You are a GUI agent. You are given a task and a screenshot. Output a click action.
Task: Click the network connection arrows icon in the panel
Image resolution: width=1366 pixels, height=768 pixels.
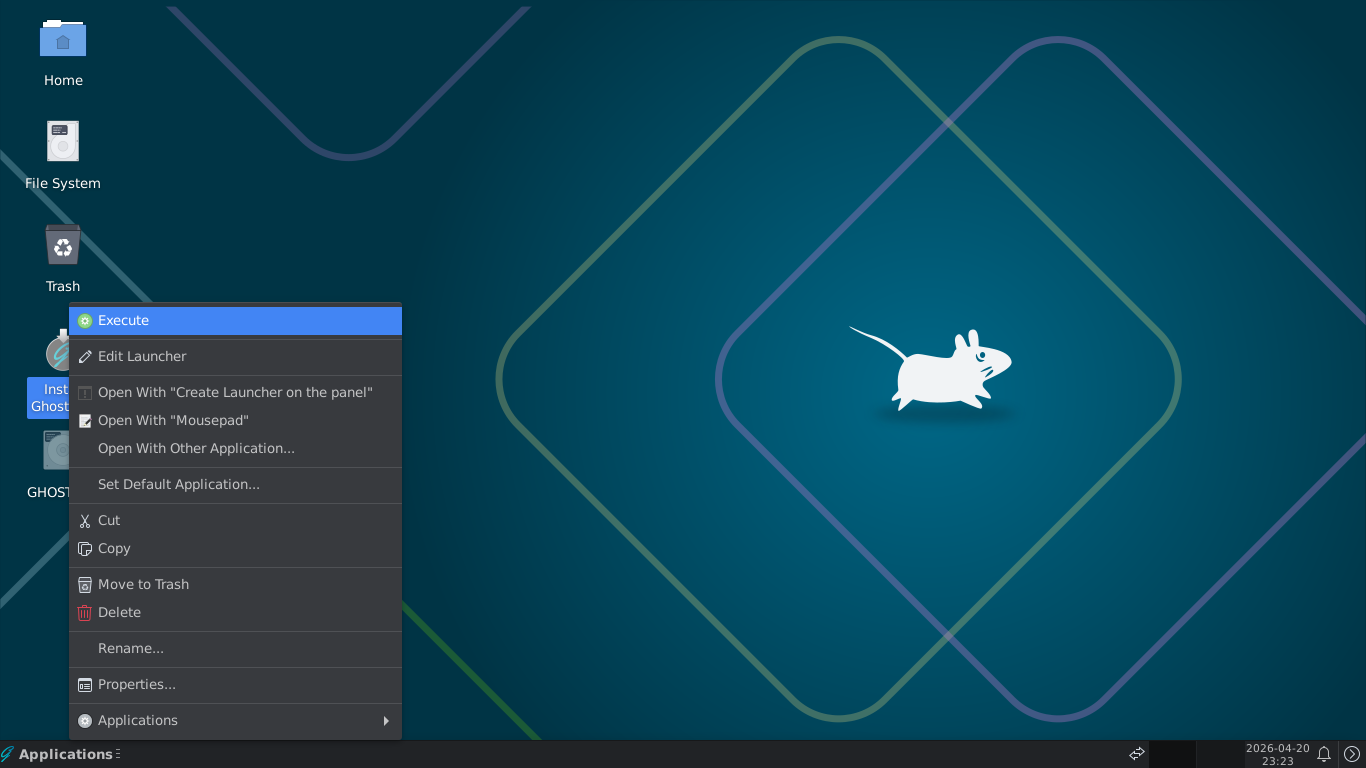(x=1137, y=754)
